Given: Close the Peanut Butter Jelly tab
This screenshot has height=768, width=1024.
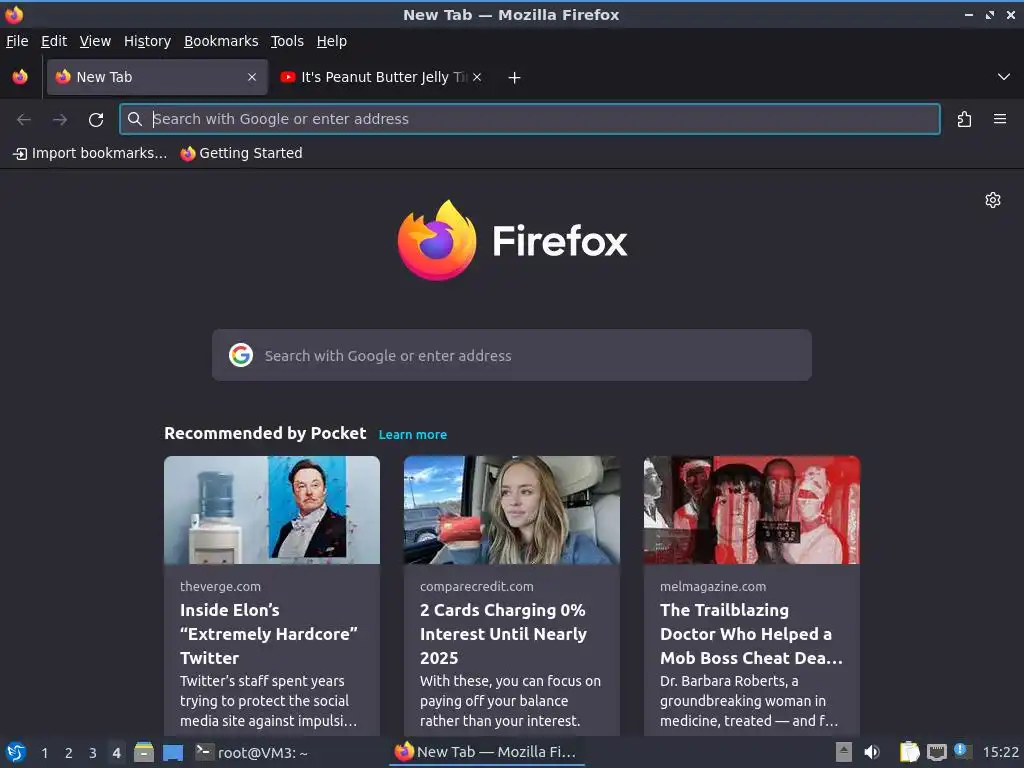Looking at the screenshot, I should [x=477, y=77].
